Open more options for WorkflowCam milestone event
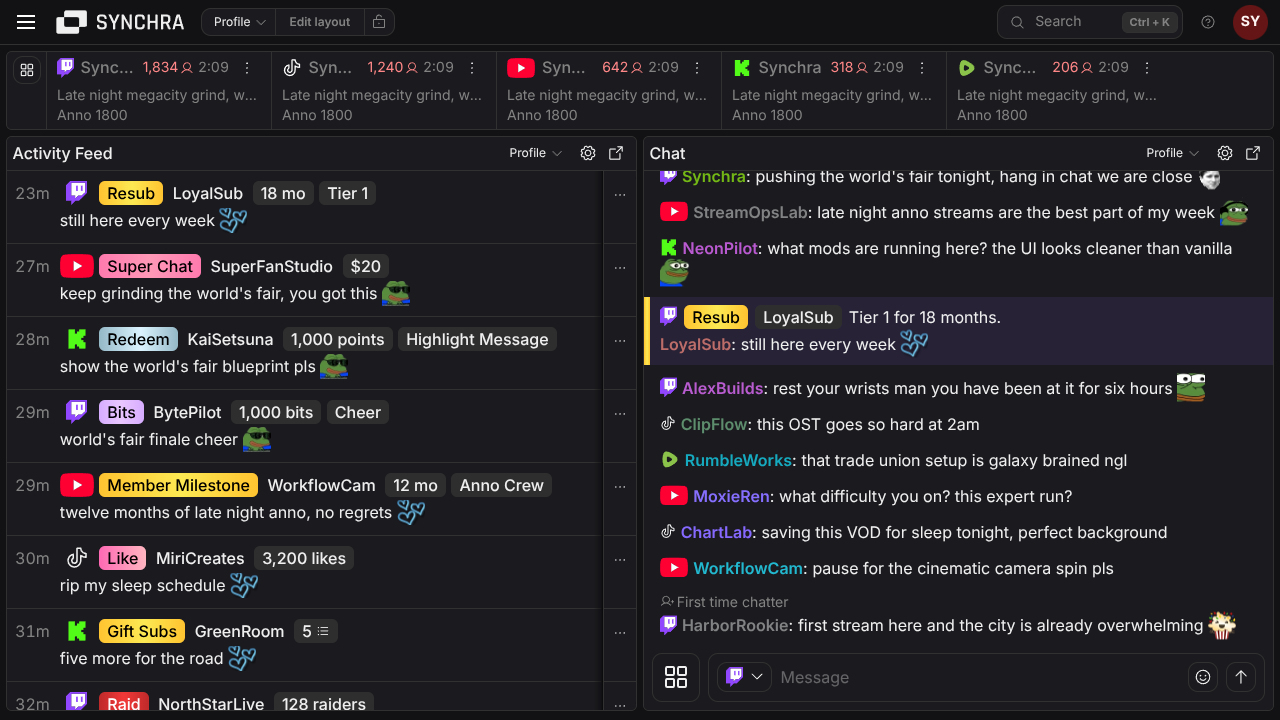 (x=620, y=487)
